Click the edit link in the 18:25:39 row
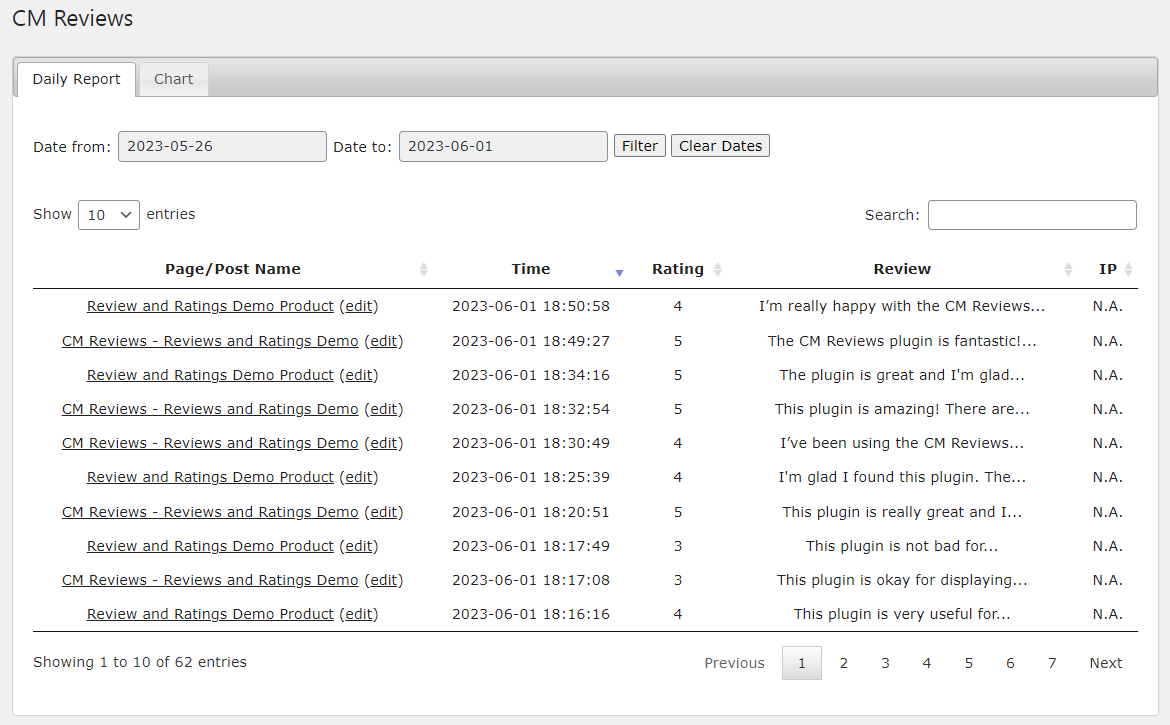Image resolution: width=1170 pixels, height=725 pixels. [x=359, y=477]
